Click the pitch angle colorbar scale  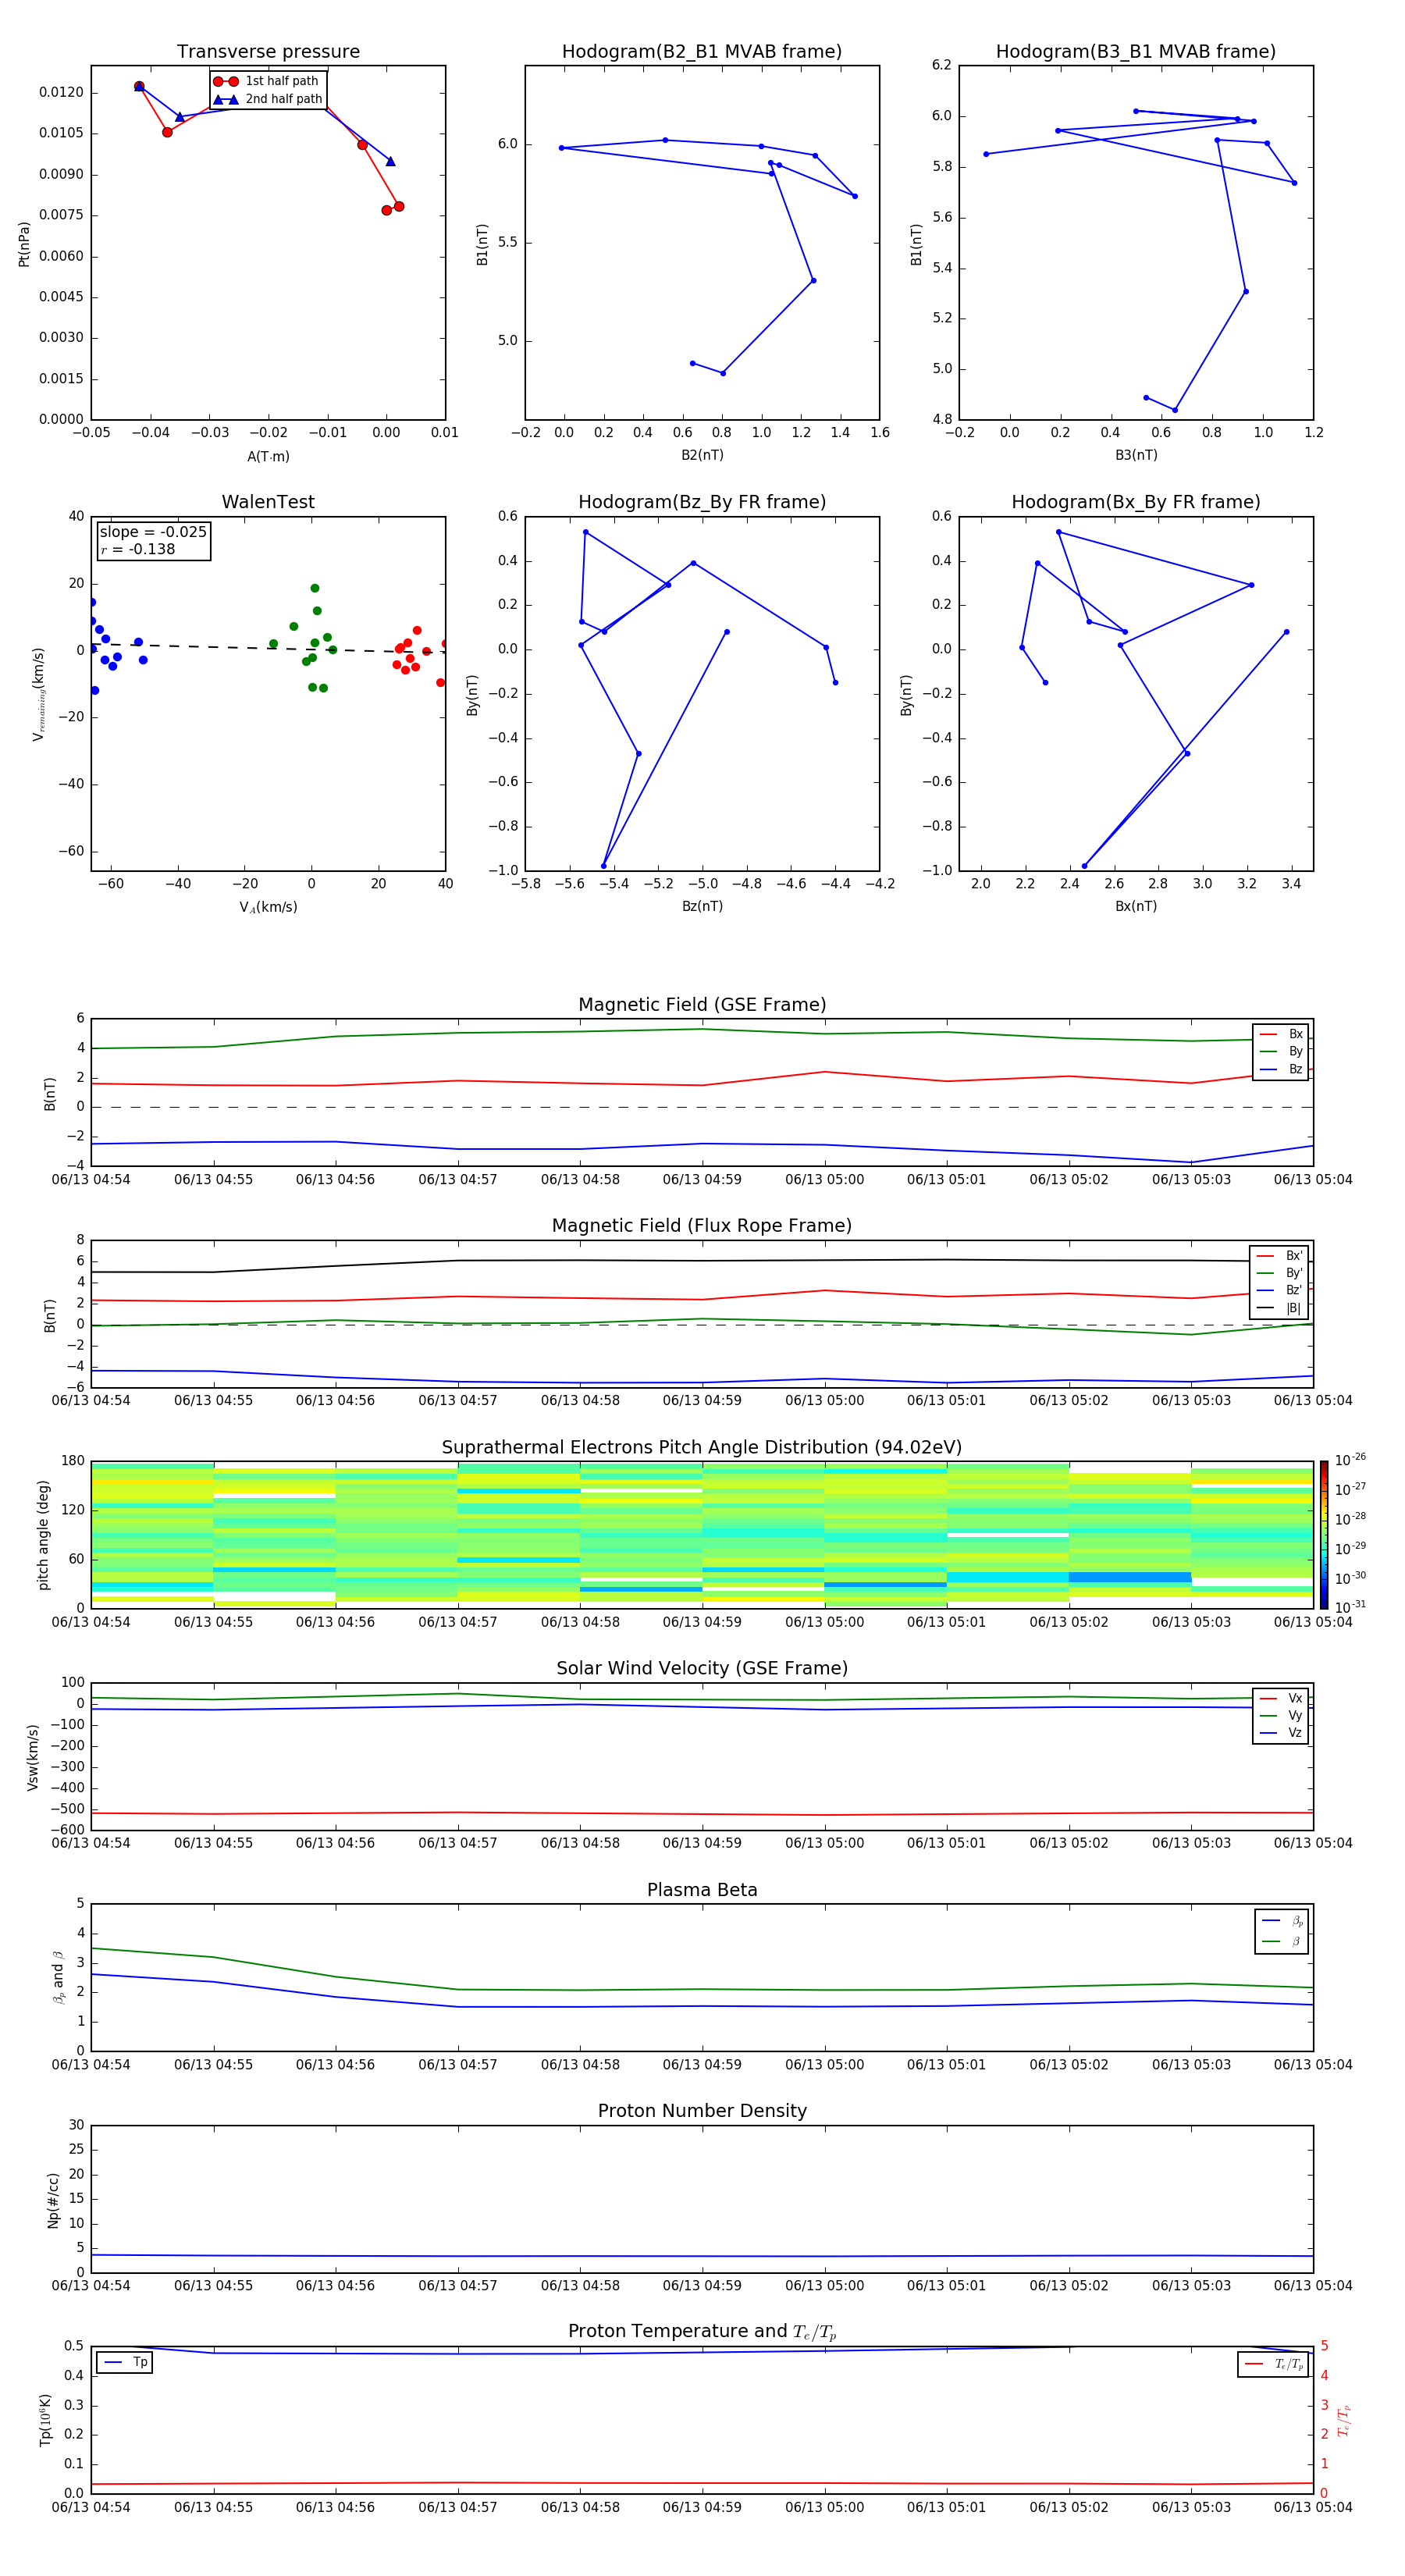pos(1323,1535)
